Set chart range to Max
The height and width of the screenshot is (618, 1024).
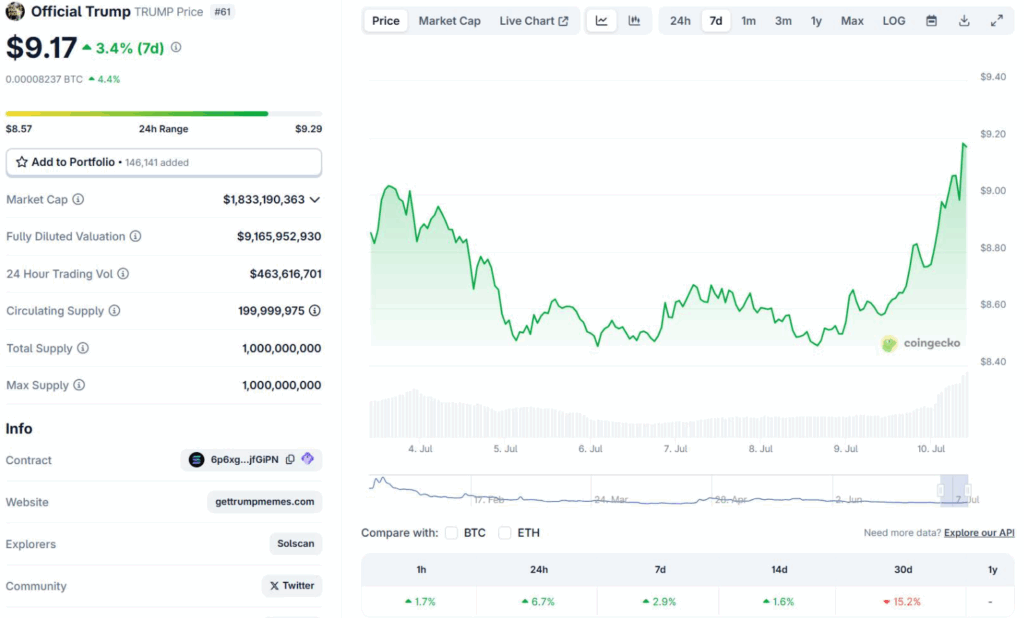[852, 21]
